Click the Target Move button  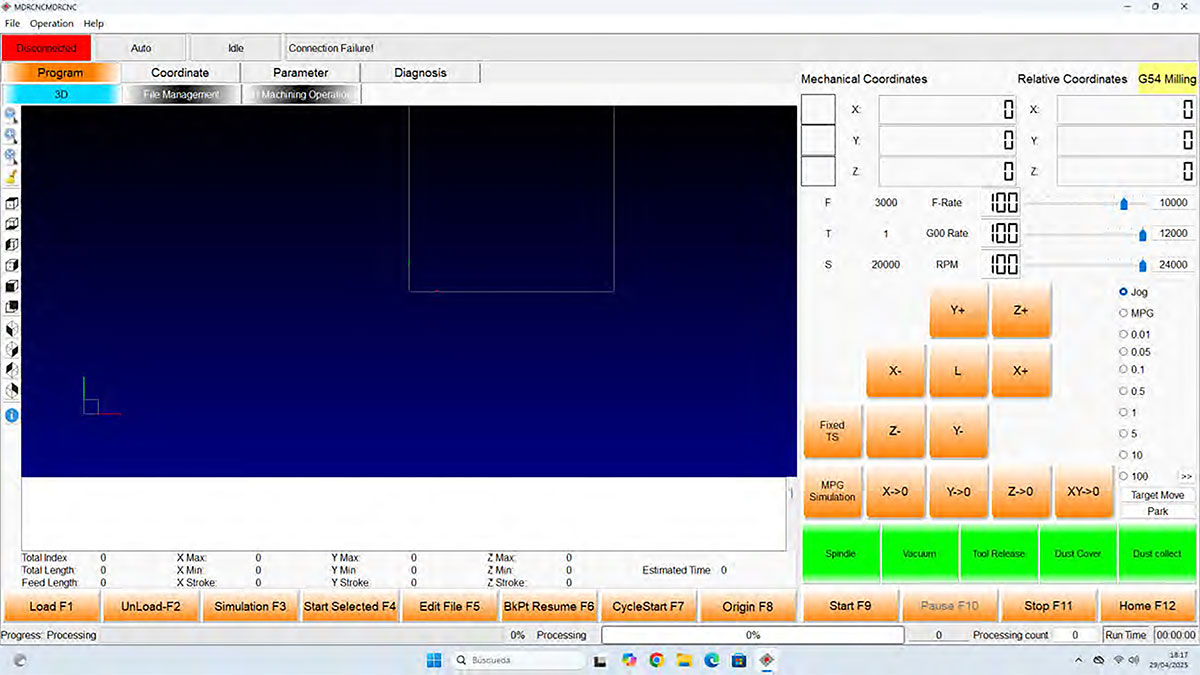(1157, 495)
